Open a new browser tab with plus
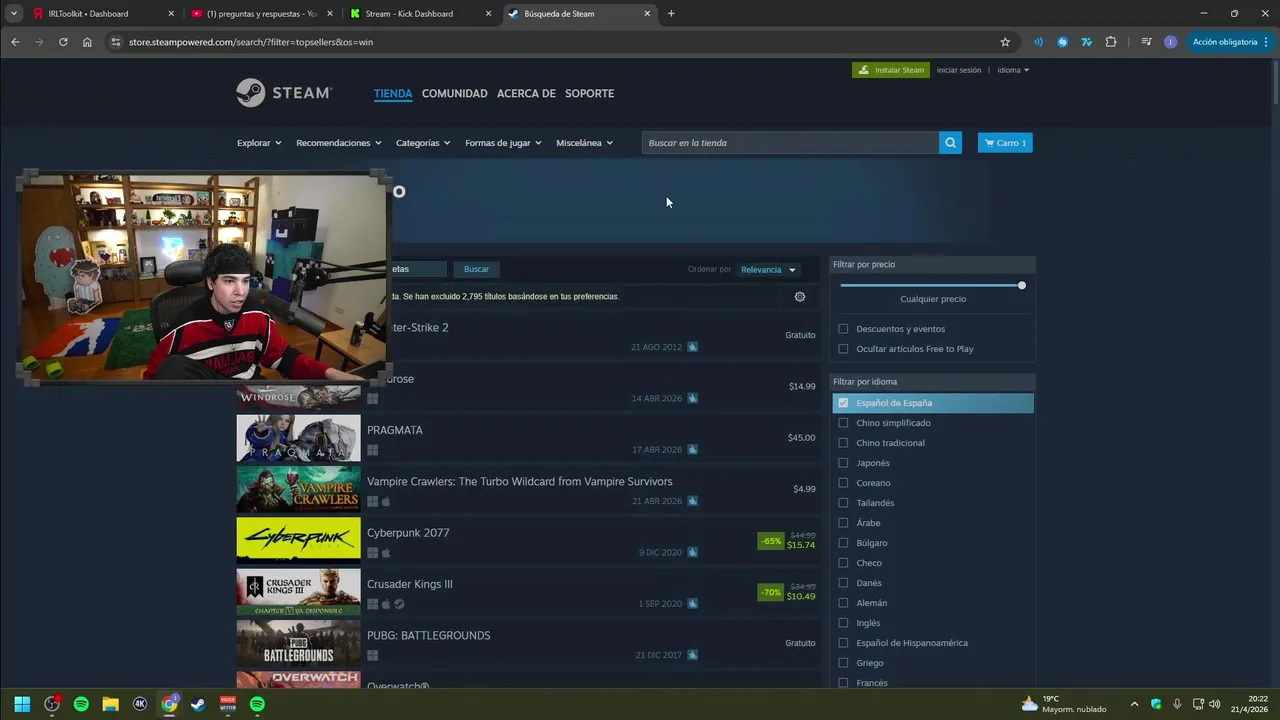This screenshot has width=1280, height=720. (671, 14)
